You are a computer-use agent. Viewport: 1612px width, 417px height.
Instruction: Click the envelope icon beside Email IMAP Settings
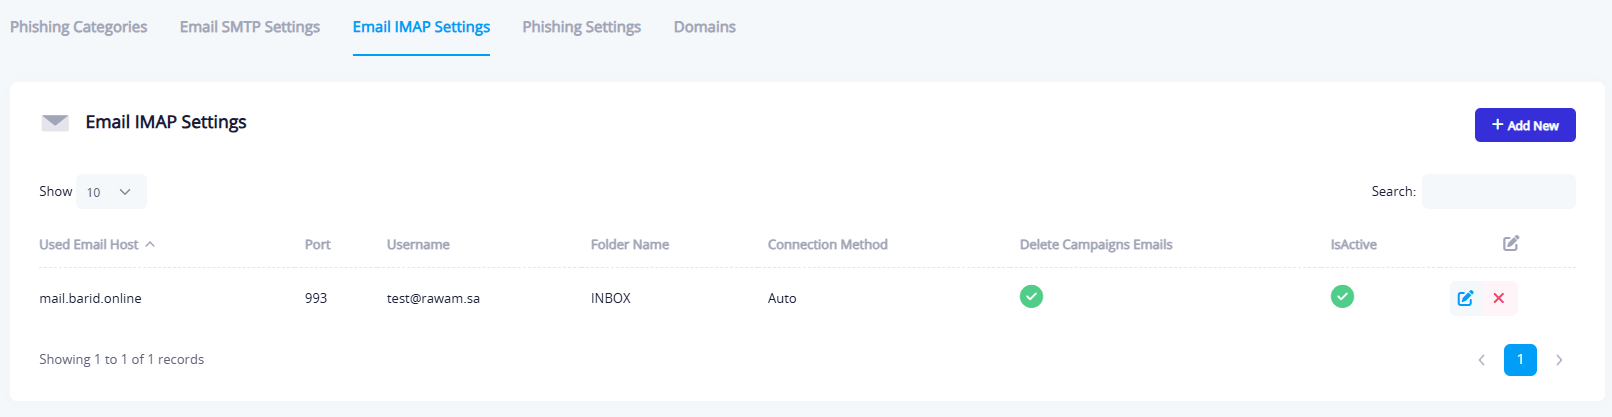pos(55,122)
